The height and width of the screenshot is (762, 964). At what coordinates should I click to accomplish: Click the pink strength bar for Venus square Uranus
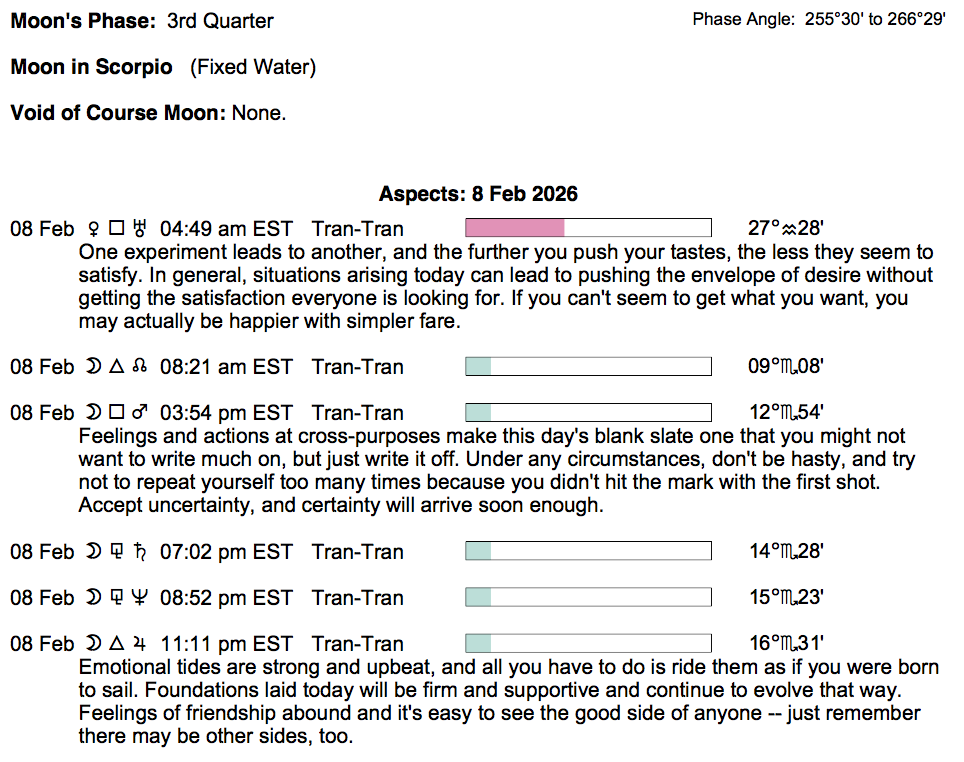pyautogui.click(x=515, y=228)
